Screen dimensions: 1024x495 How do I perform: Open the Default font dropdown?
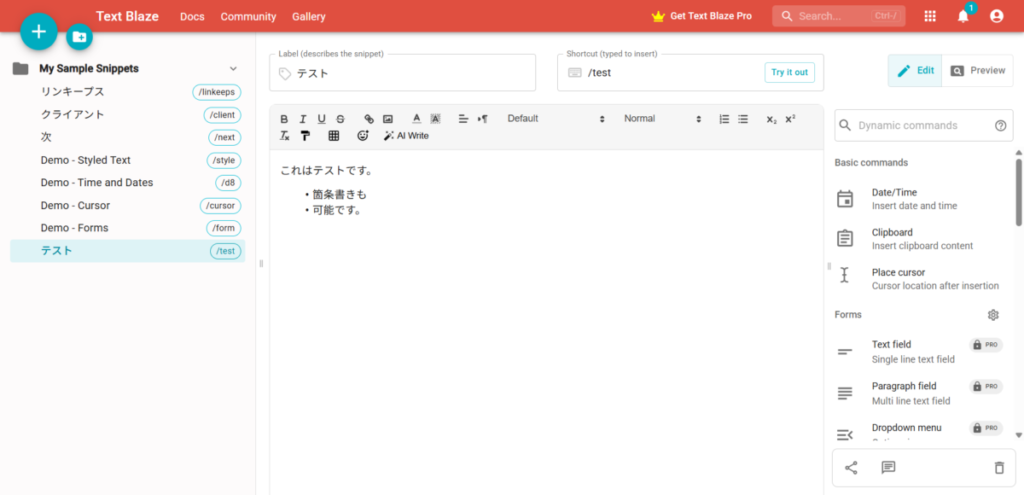coord(555,119)
